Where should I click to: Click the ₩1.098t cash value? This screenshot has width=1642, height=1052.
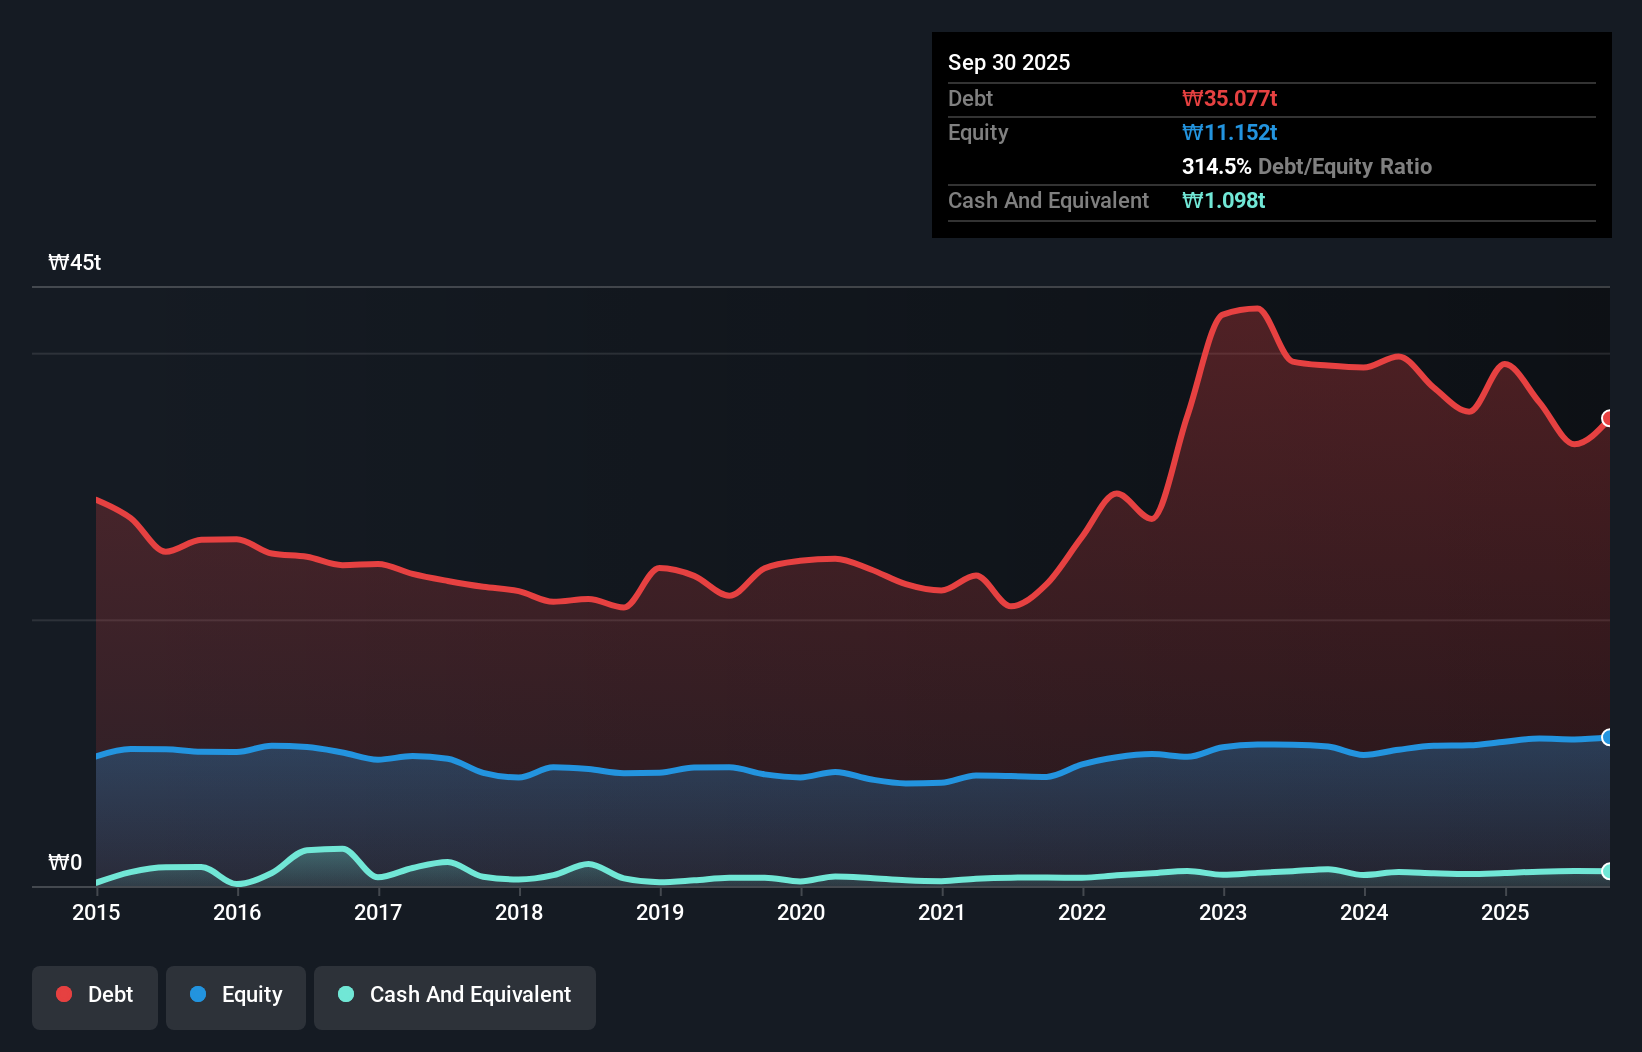point(1223,200)
